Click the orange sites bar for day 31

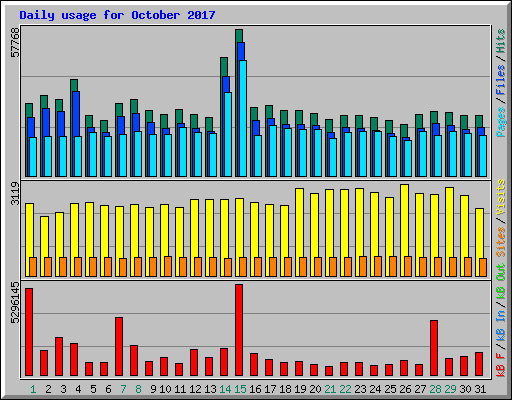point(483,267)
